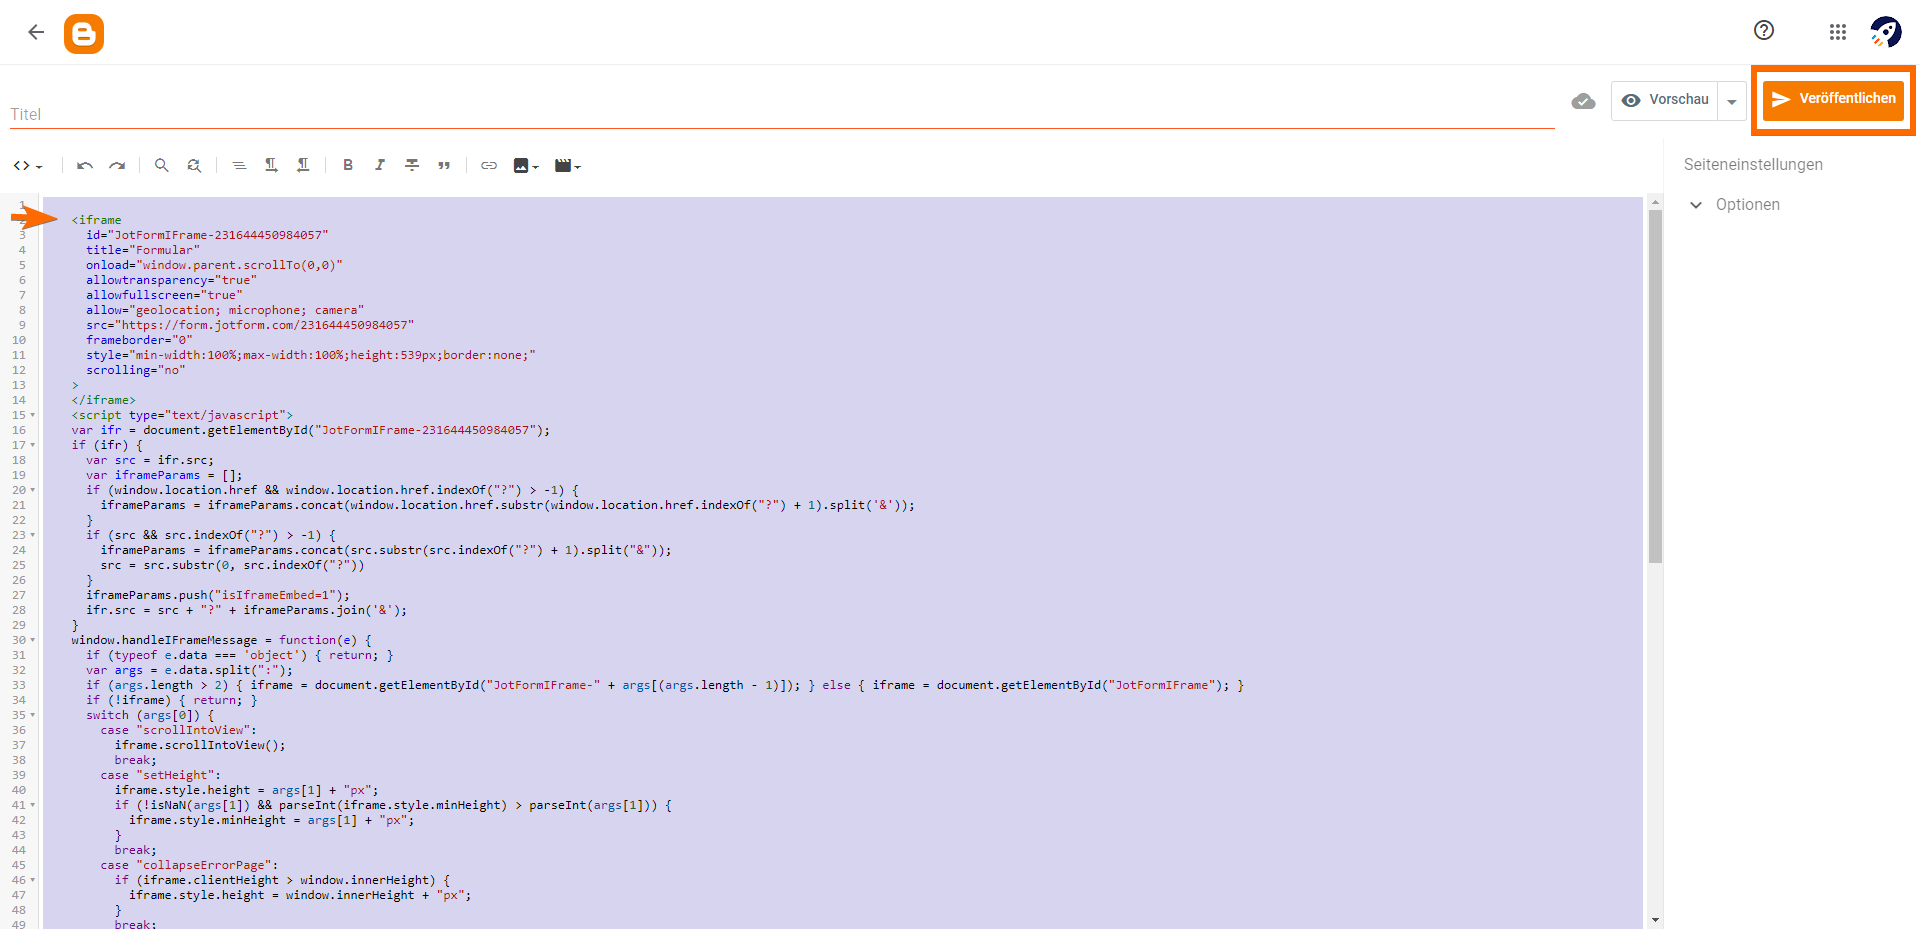Click the text title="Formular"
This screenshot has width=1920, height=929.
point(143,250)
